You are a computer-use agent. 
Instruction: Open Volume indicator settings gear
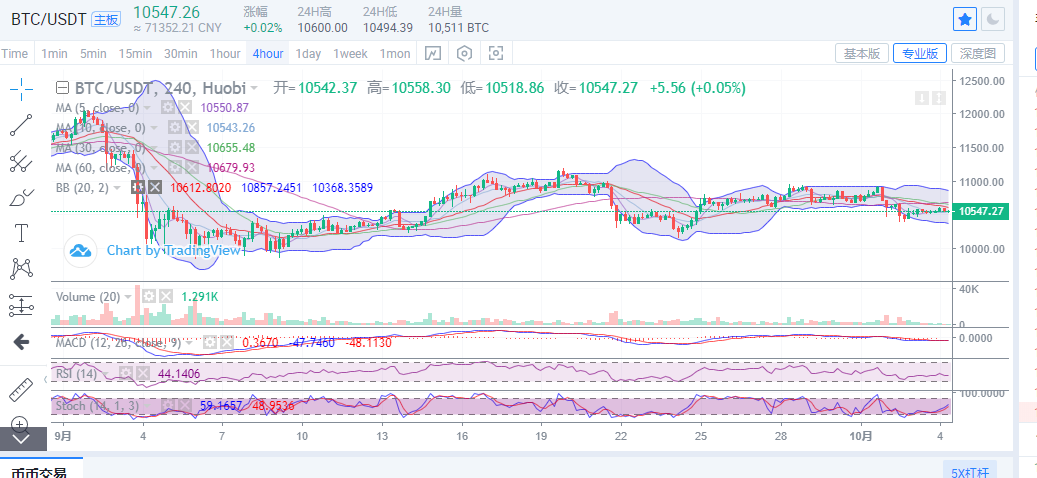point(149,297)
